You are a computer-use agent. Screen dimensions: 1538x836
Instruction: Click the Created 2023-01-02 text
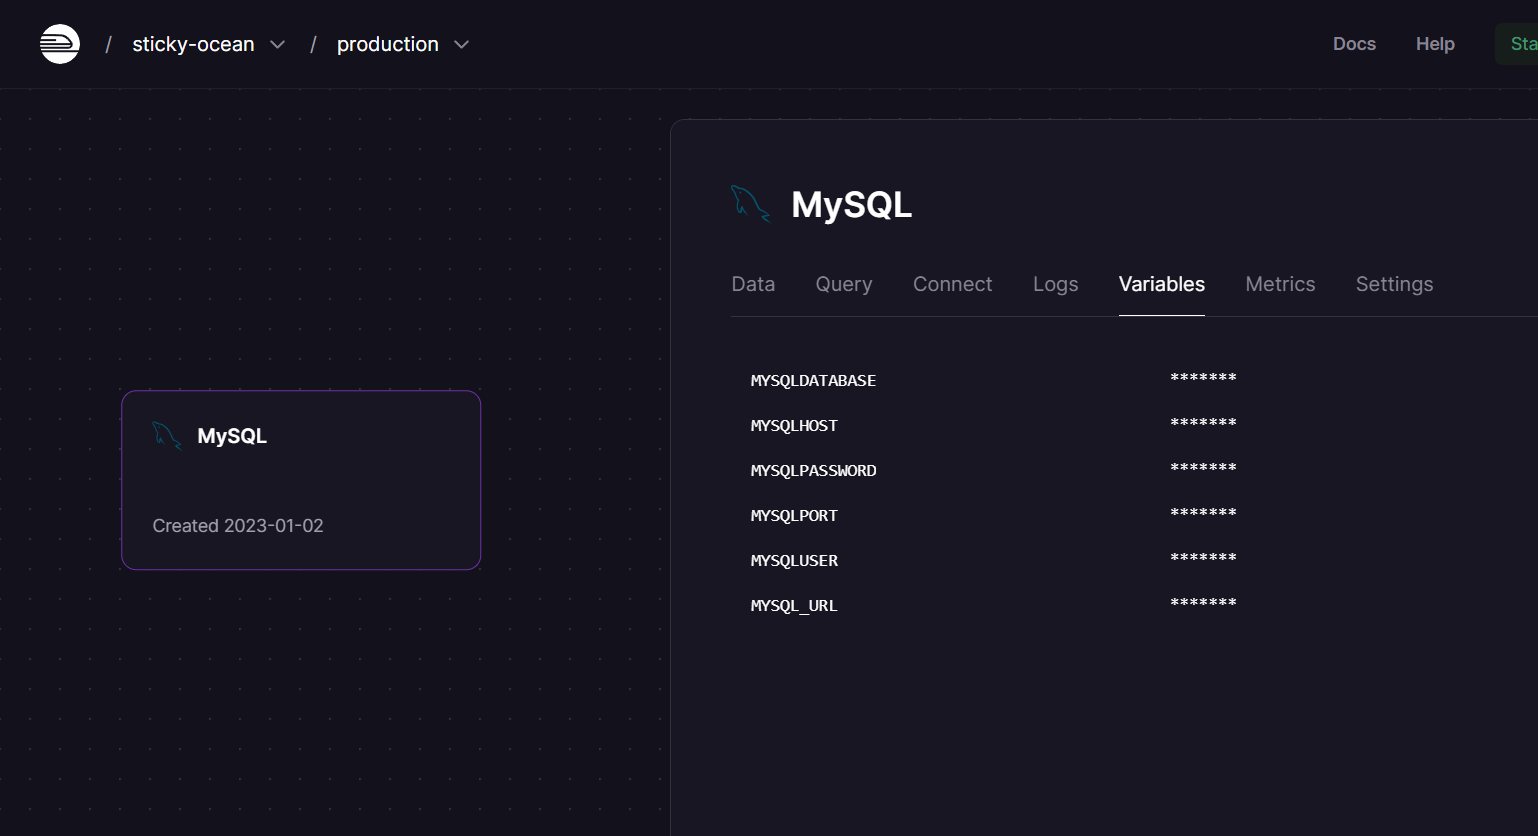click(238, 526)
